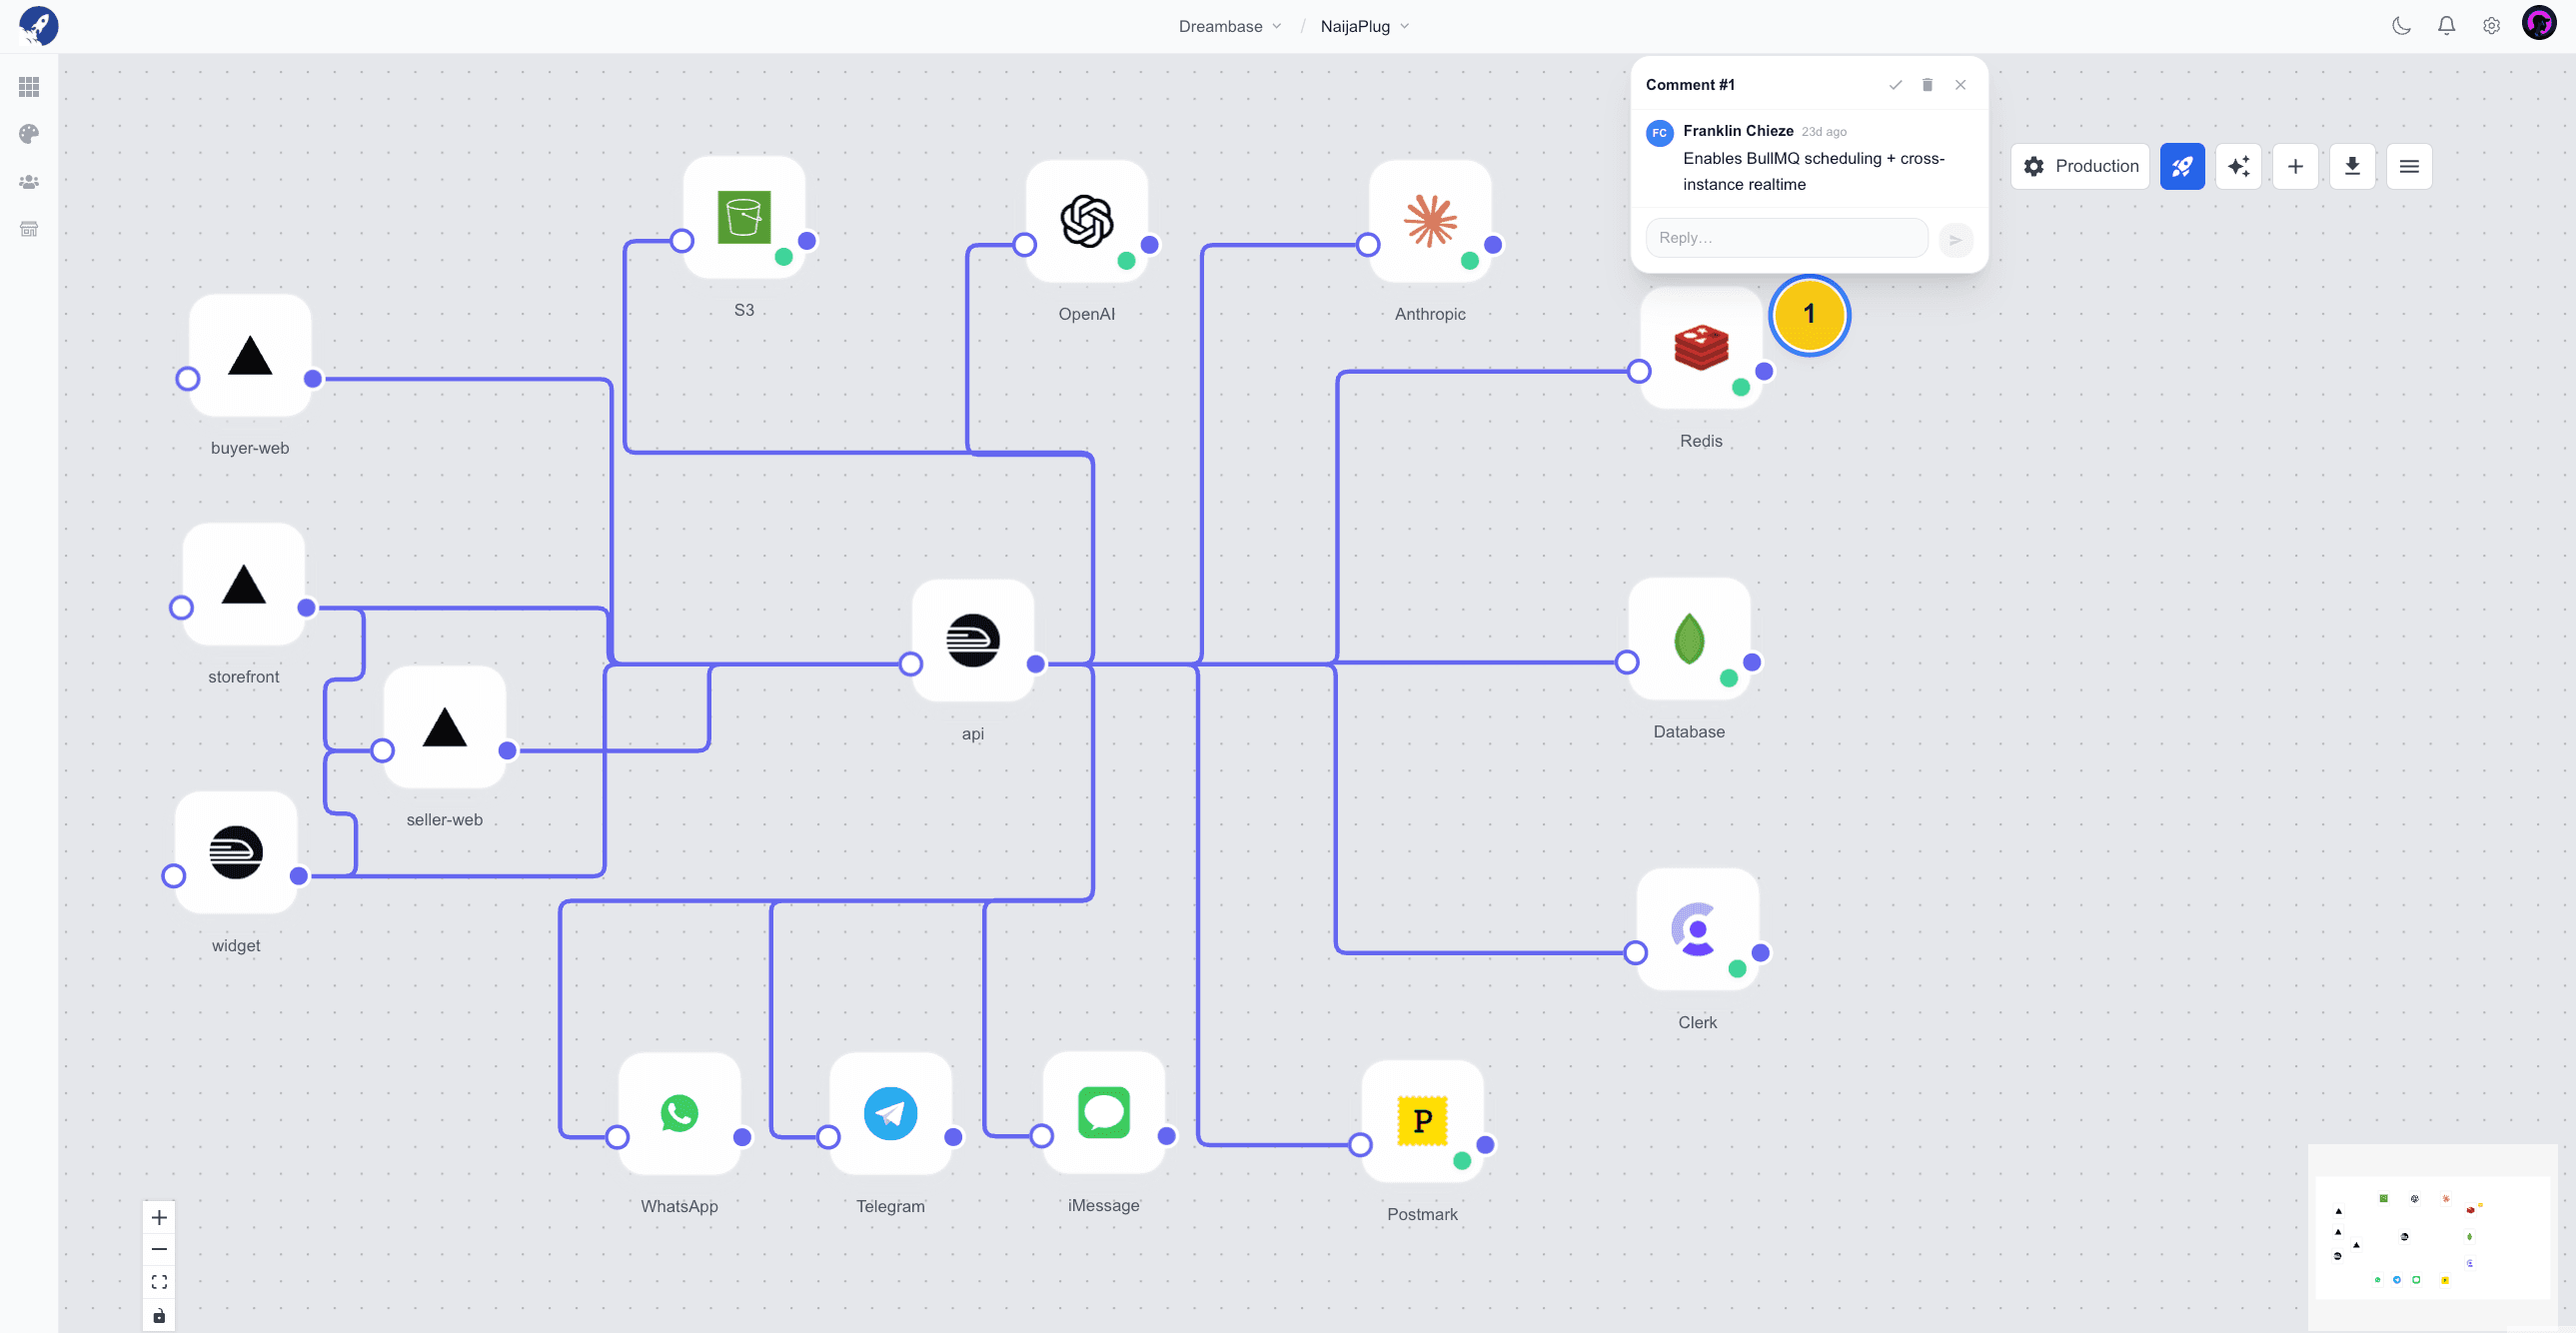Toggle the canvas lock control
2576x1333 pixels.
coord(159,1315)
